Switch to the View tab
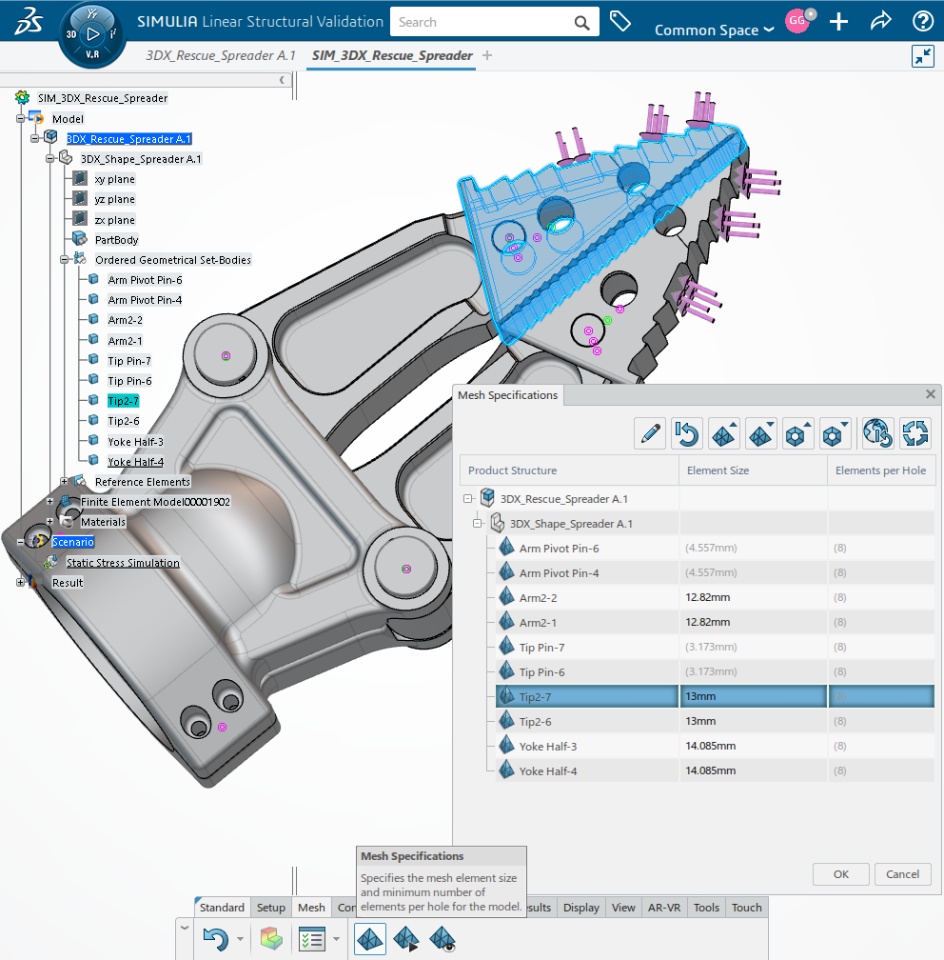944x960 pixels. pos(623,907)
